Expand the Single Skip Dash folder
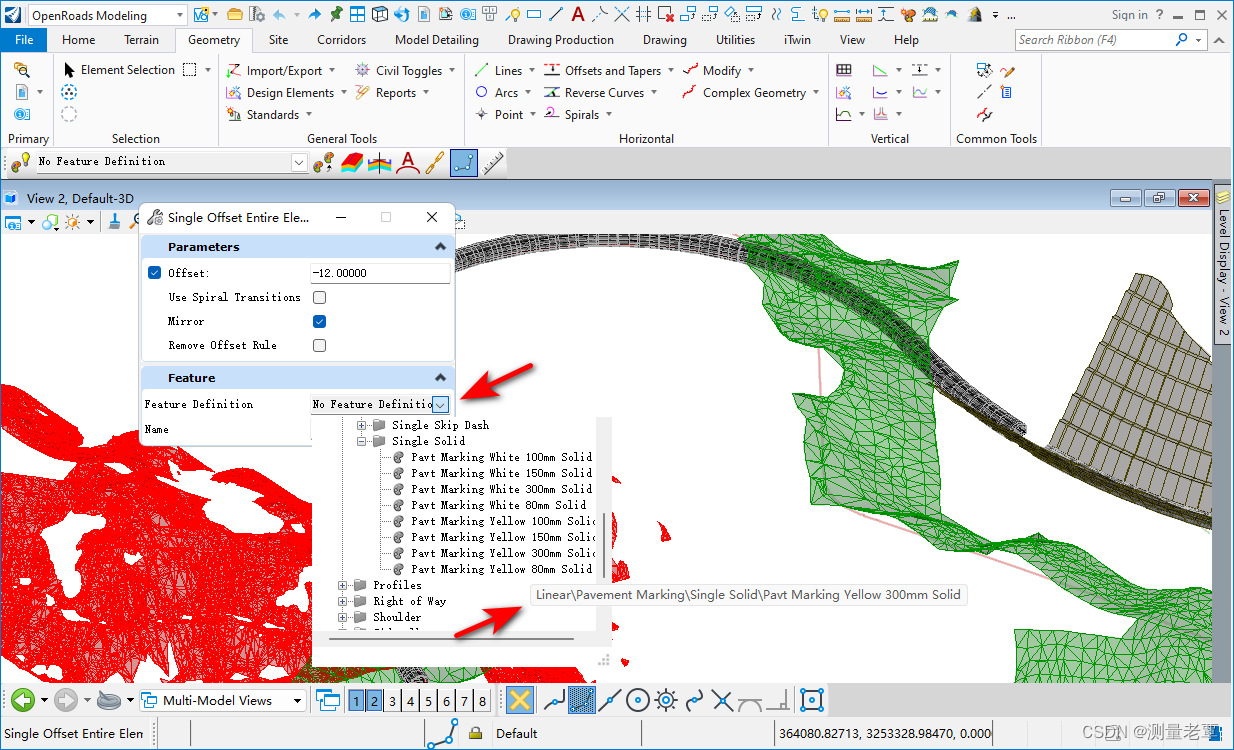 pos(363,425)
